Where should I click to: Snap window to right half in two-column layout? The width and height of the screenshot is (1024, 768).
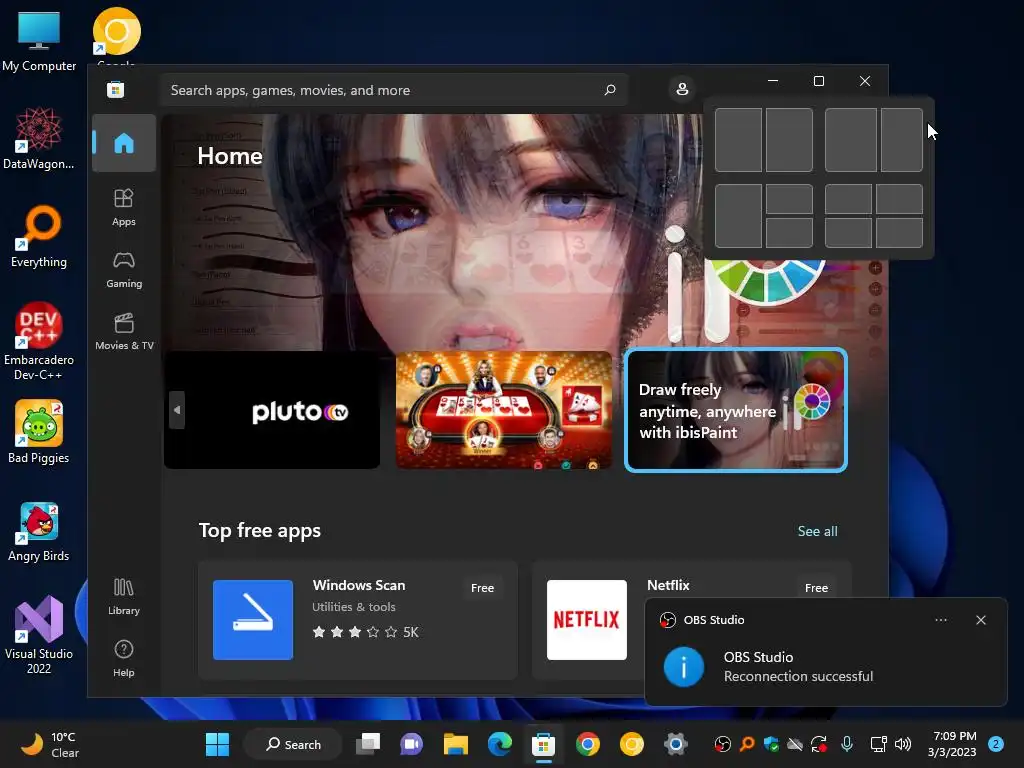click(789, 140)
